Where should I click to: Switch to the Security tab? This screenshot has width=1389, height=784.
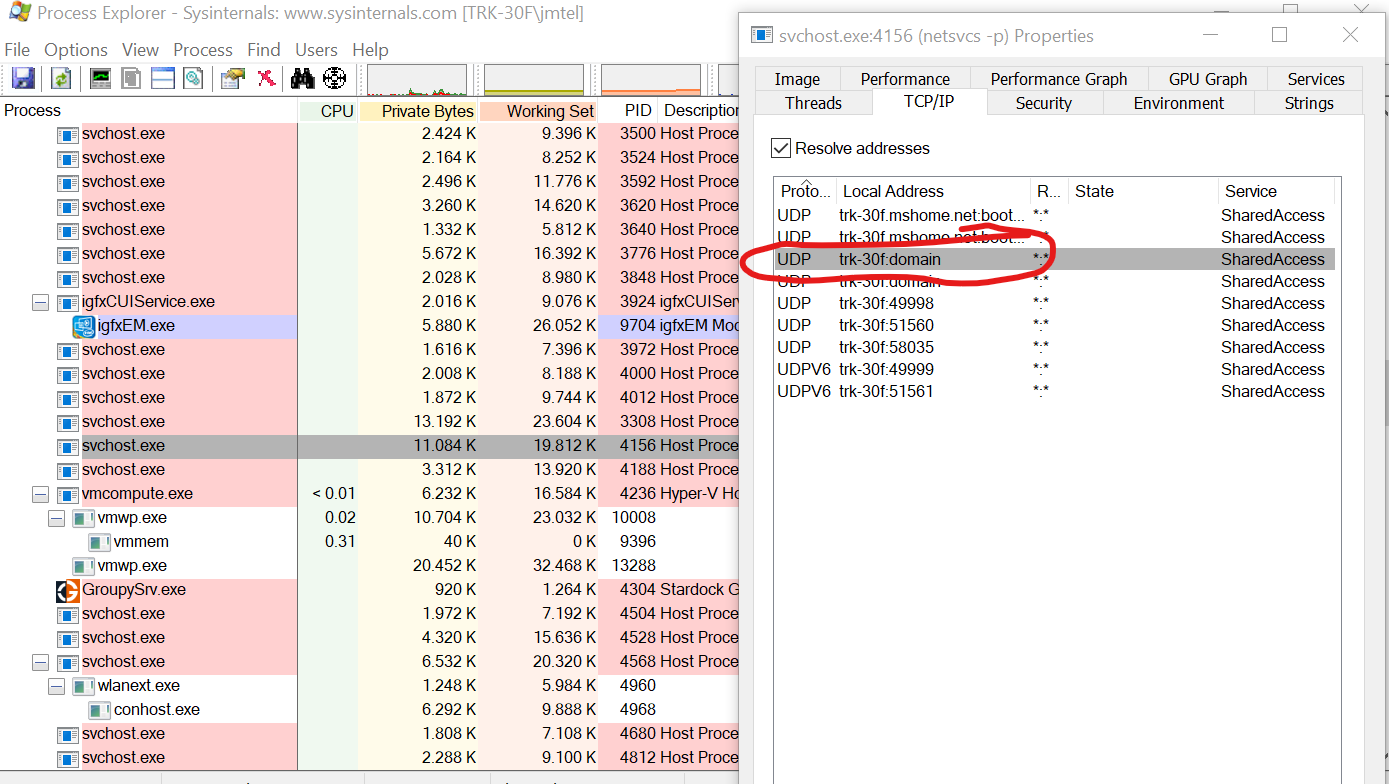tap(1044, 103)
